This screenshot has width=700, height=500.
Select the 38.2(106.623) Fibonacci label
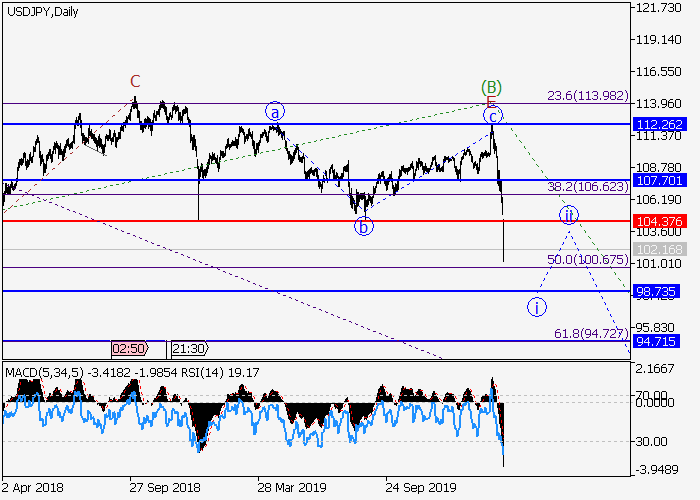[x=587, y=186]
